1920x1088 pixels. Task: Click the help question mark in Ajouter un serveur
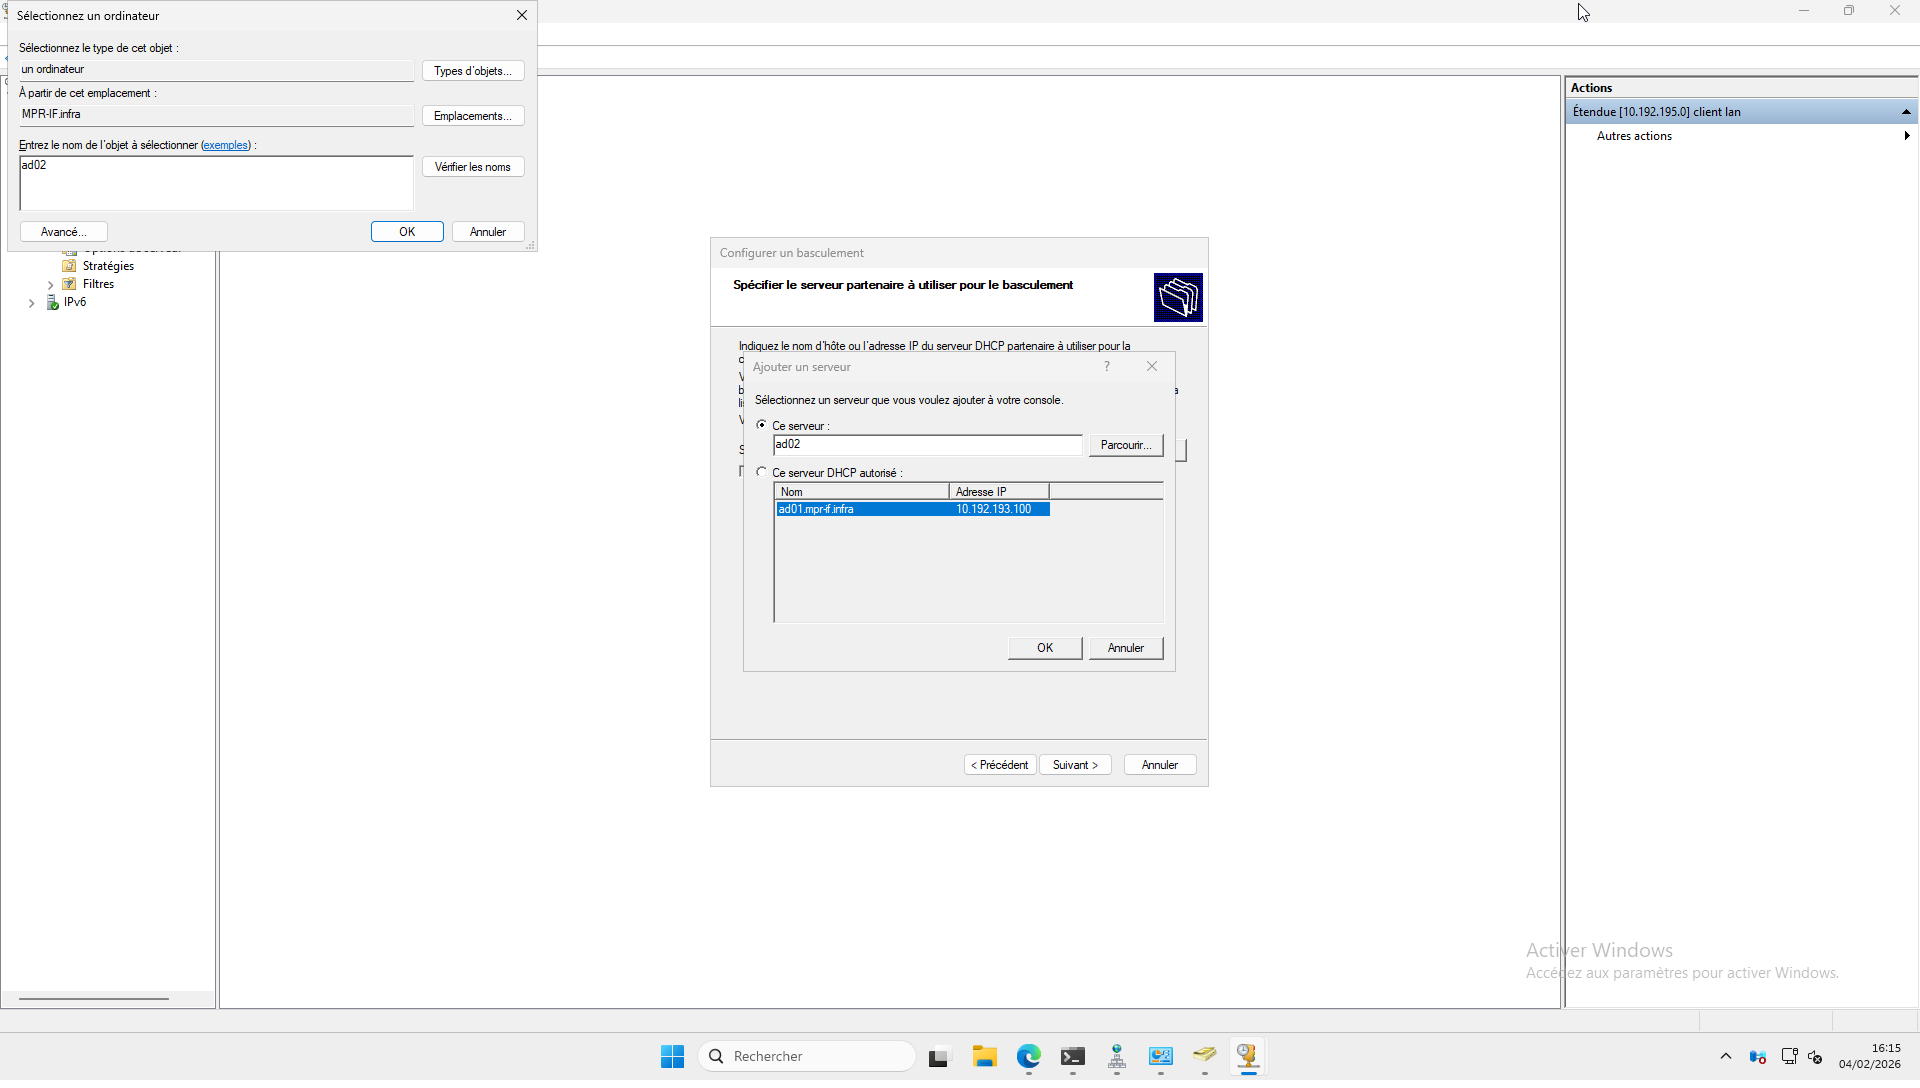click(1107, 367)
